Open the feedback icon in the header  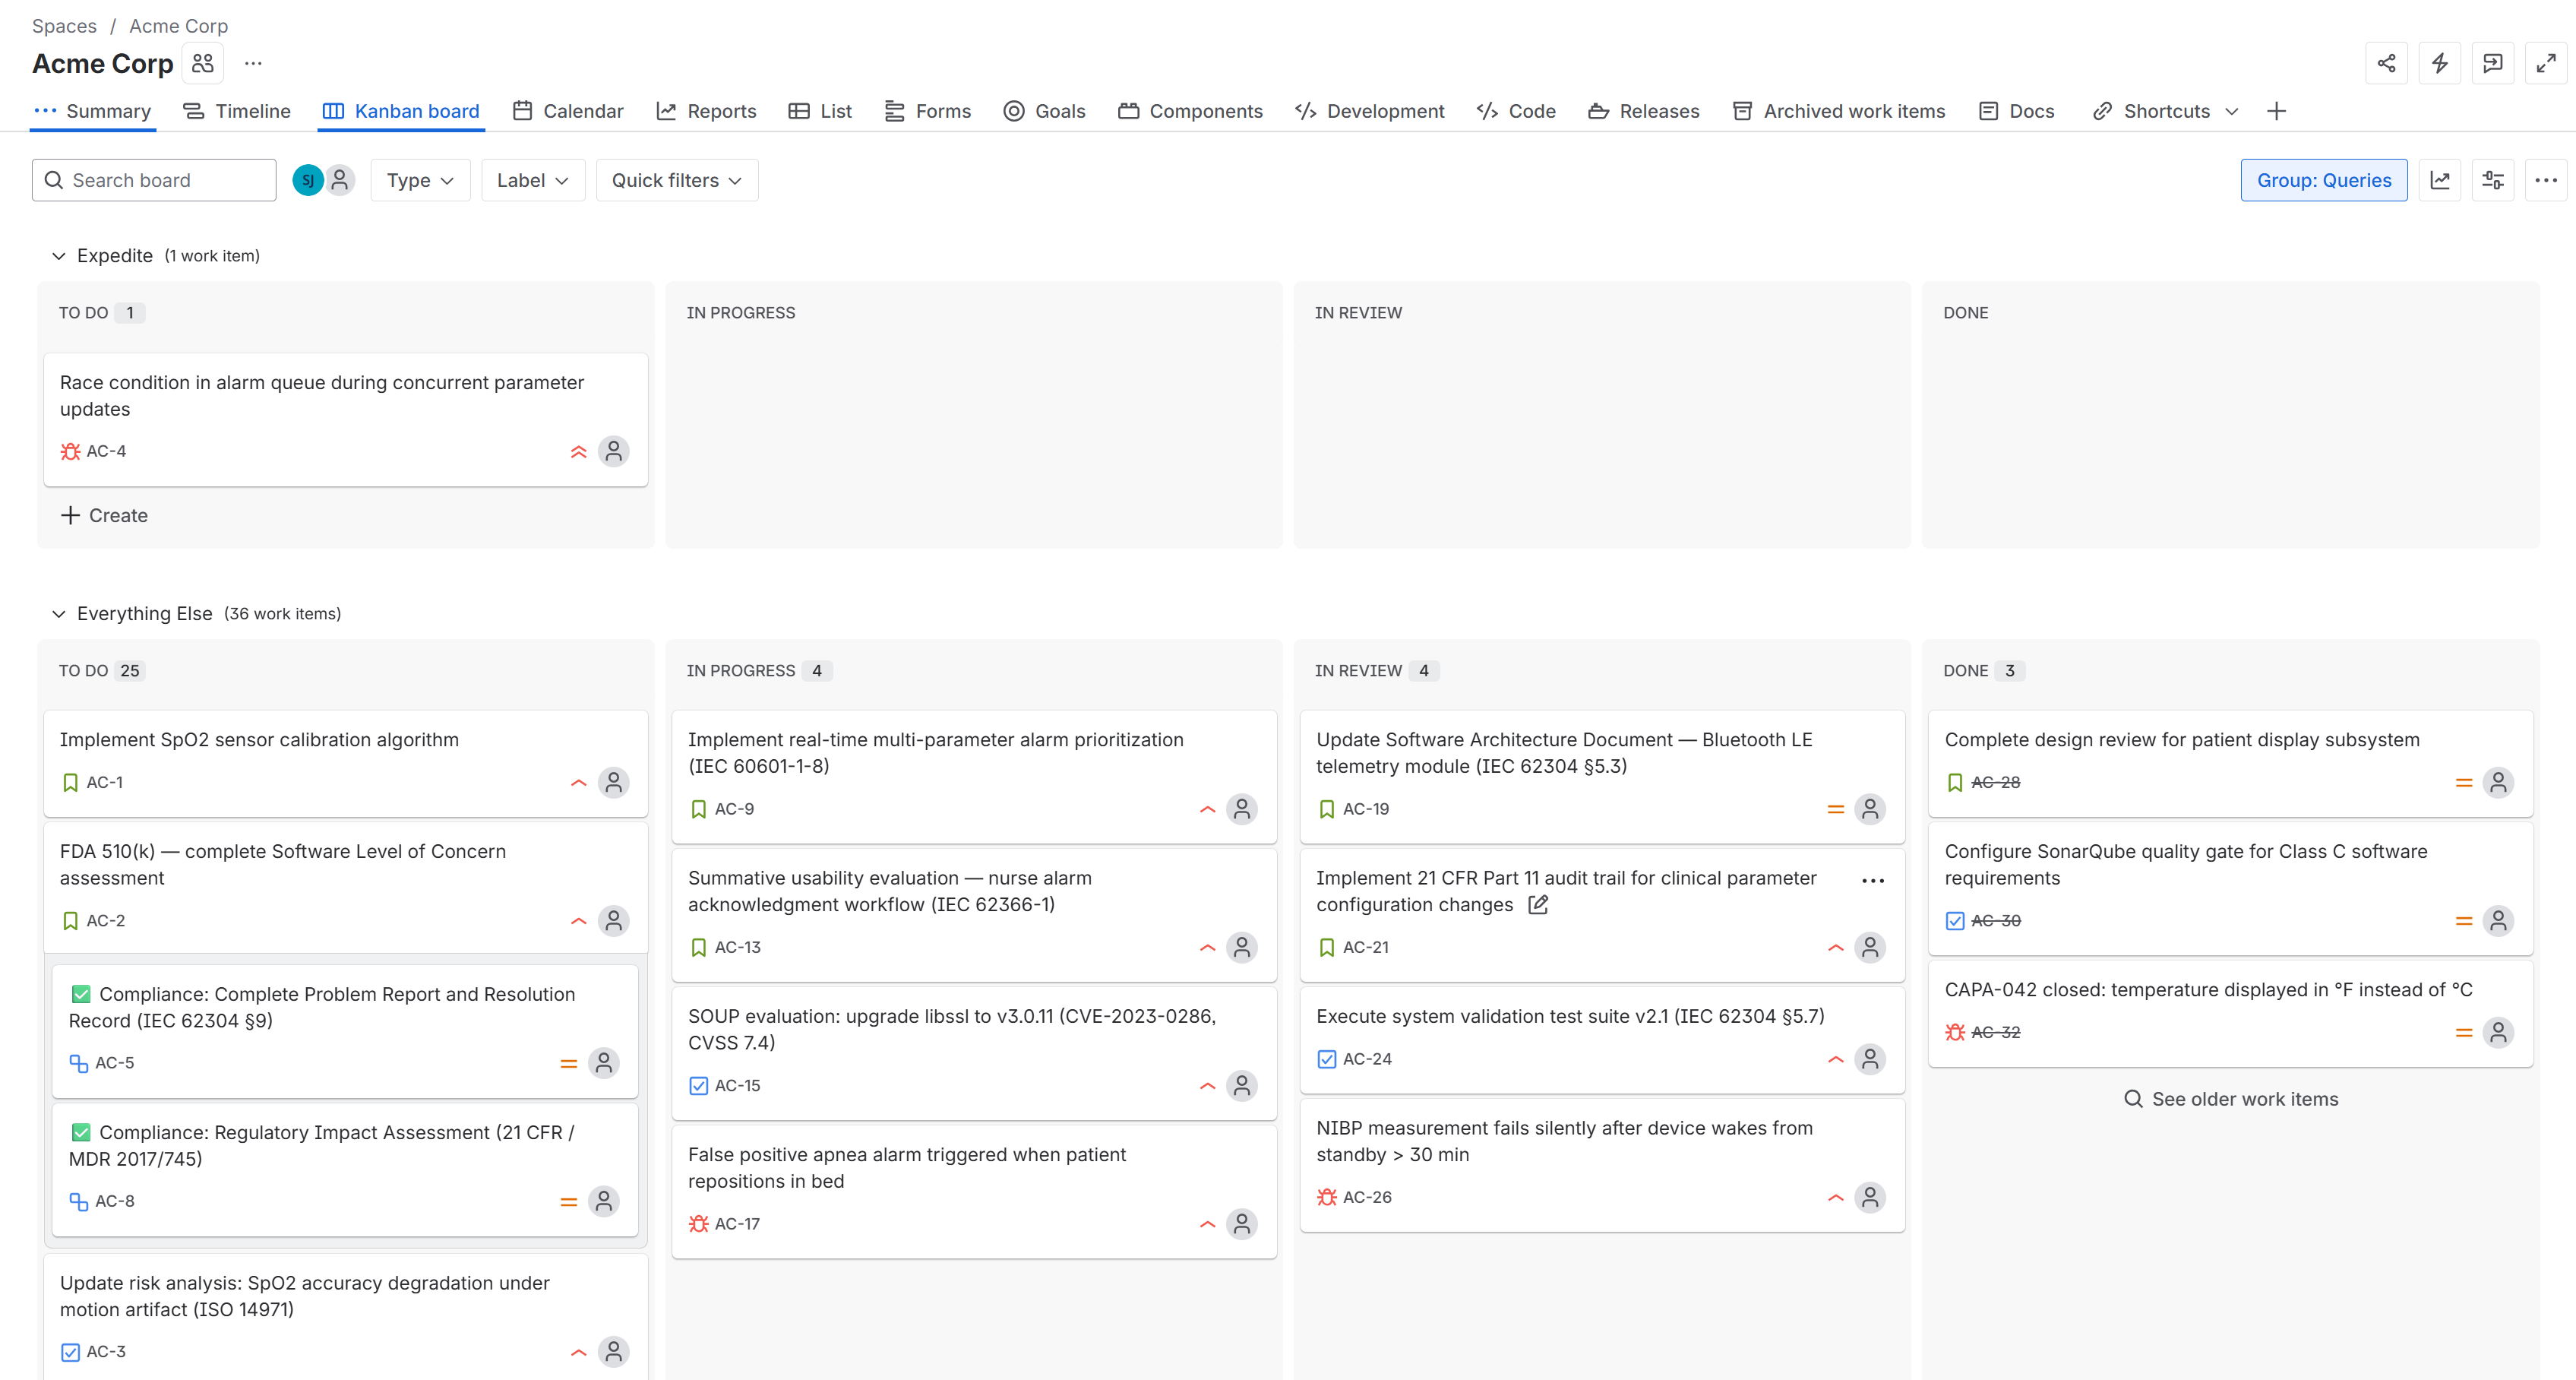(2492, 64)
